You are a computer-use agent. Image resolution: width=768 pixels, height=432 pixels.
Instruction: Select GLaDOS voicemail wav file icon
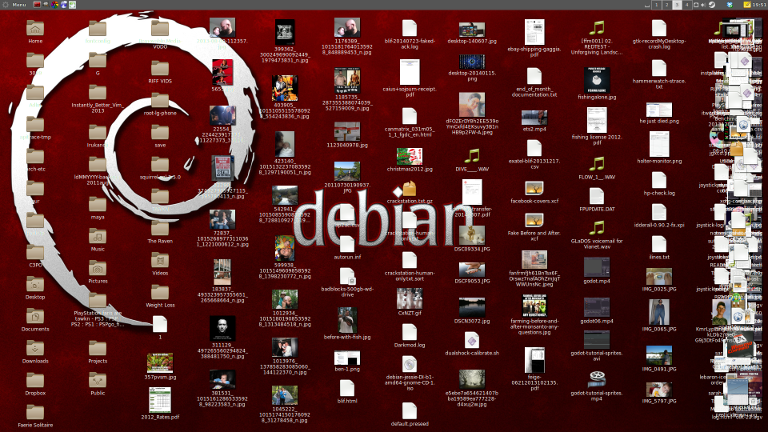tap(597, 228)
